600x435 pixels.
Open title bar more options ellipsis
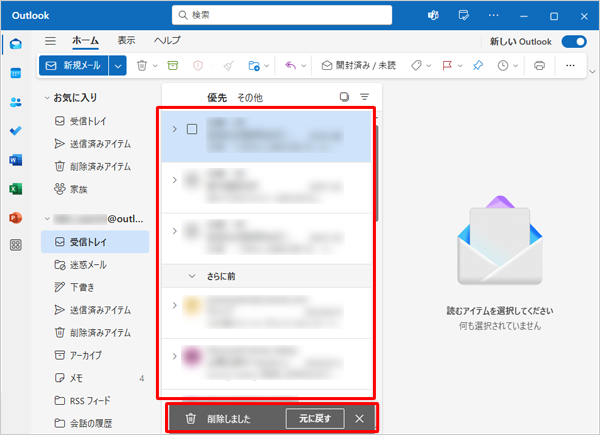tap(494, 15)
